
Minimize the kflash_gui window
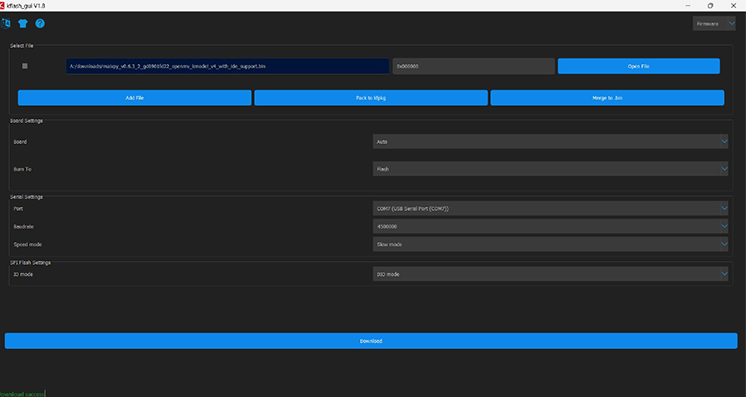tap(688, 6)
